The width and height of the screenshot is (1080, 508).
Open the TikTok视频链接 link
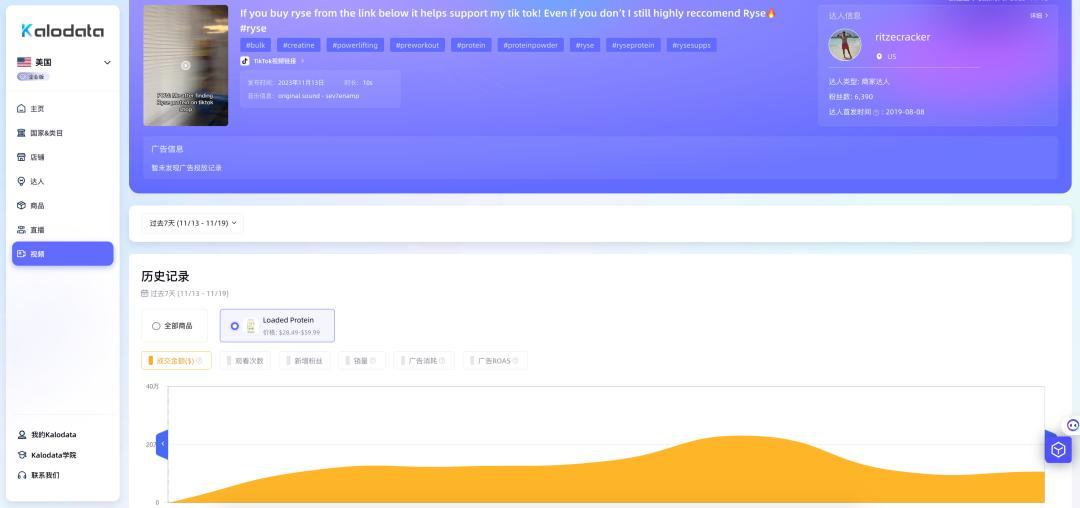click(x=275, y=61)
